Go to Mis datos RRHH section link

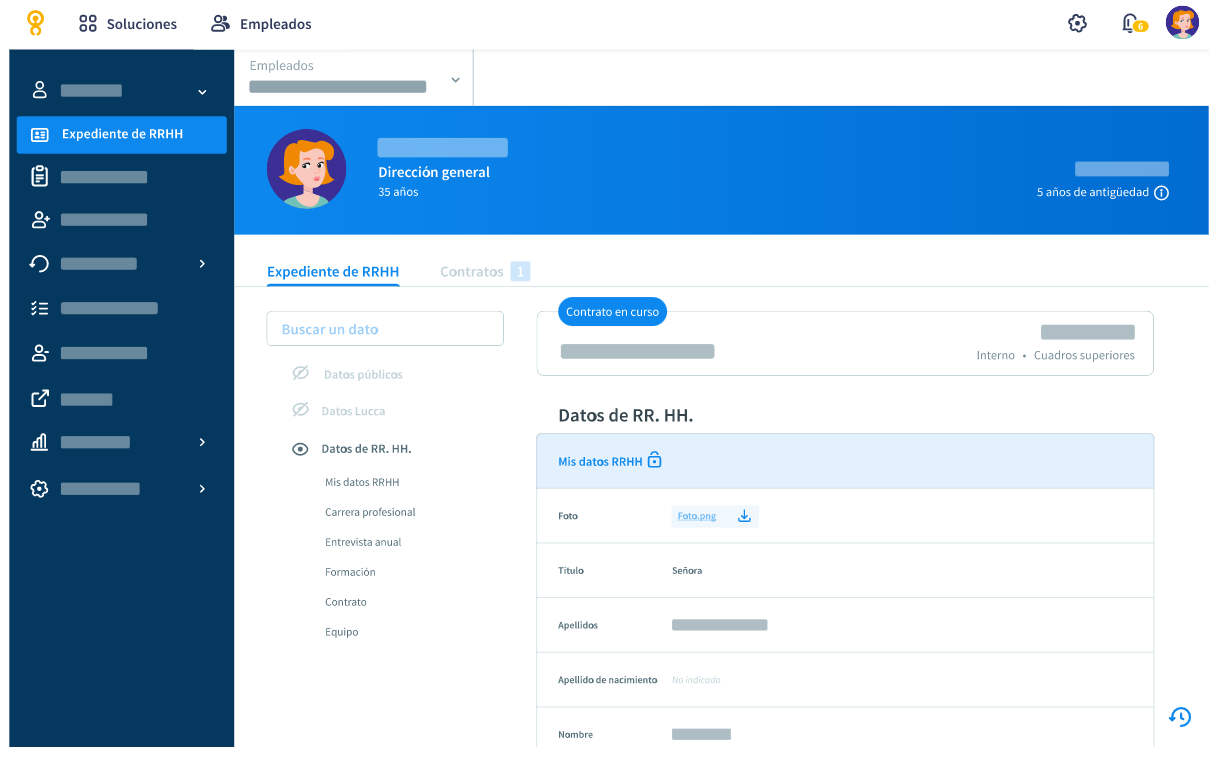[362, 482]
